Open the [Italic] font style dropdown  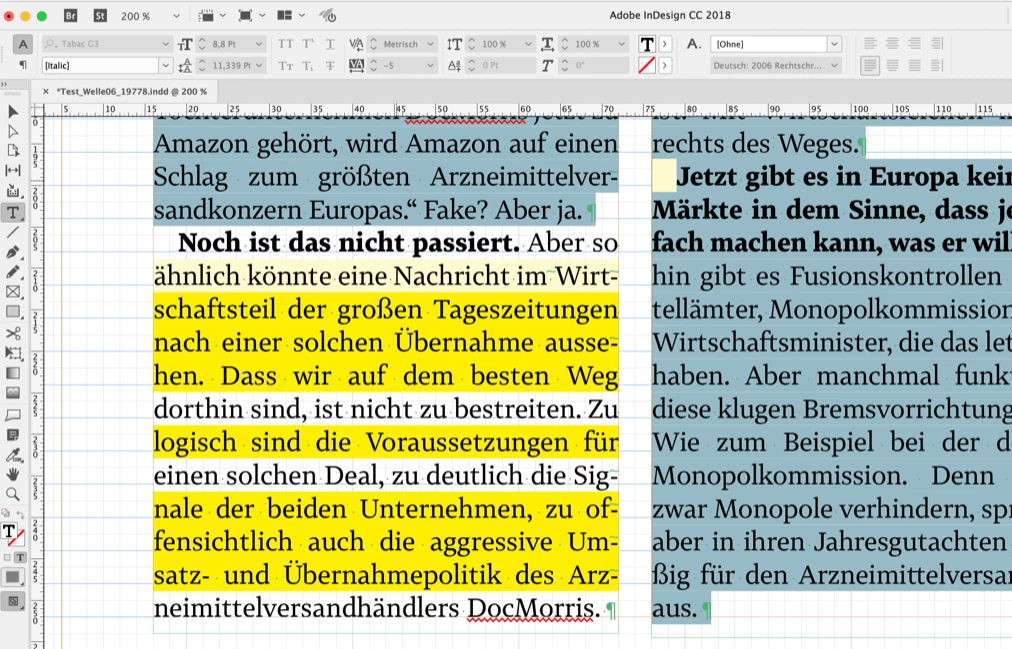tap(165, 65)
